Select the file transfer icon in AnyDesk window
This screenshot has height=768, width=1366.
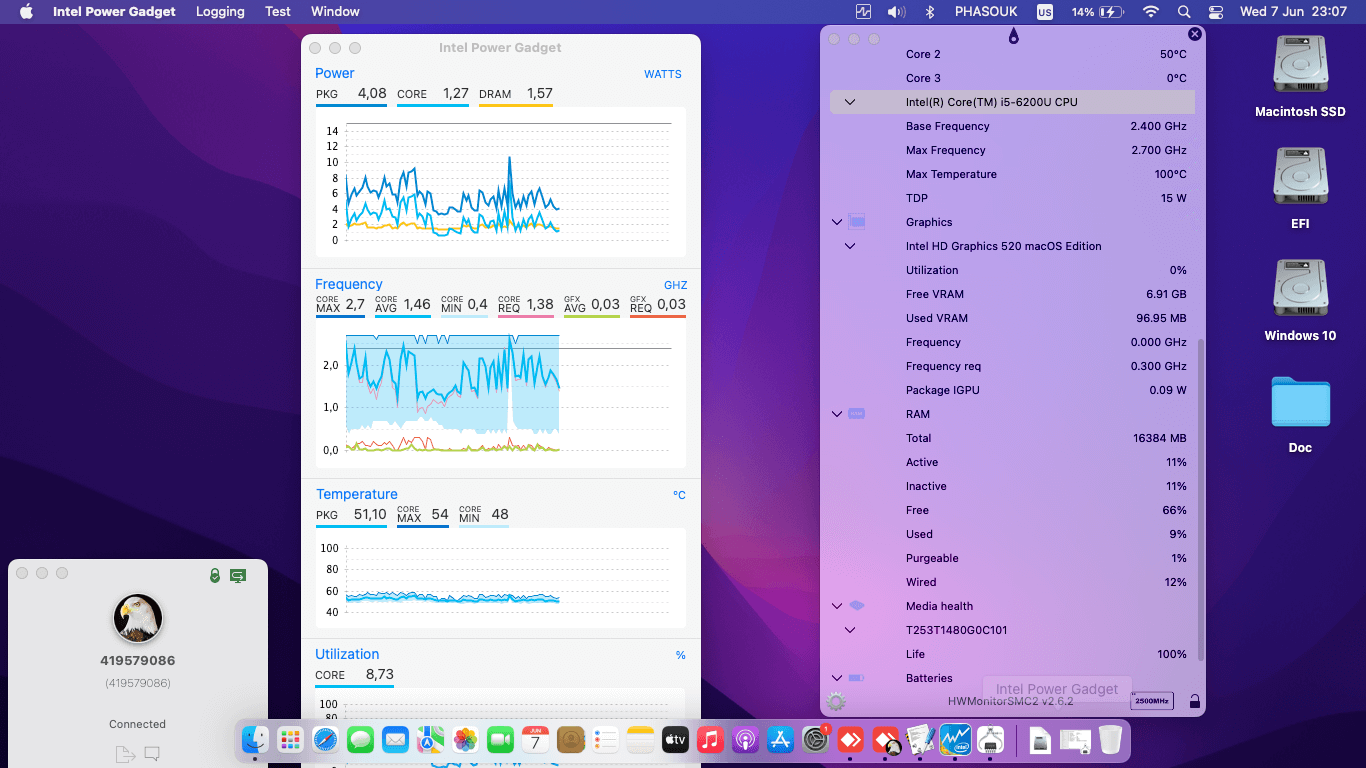tap(125, 752)
